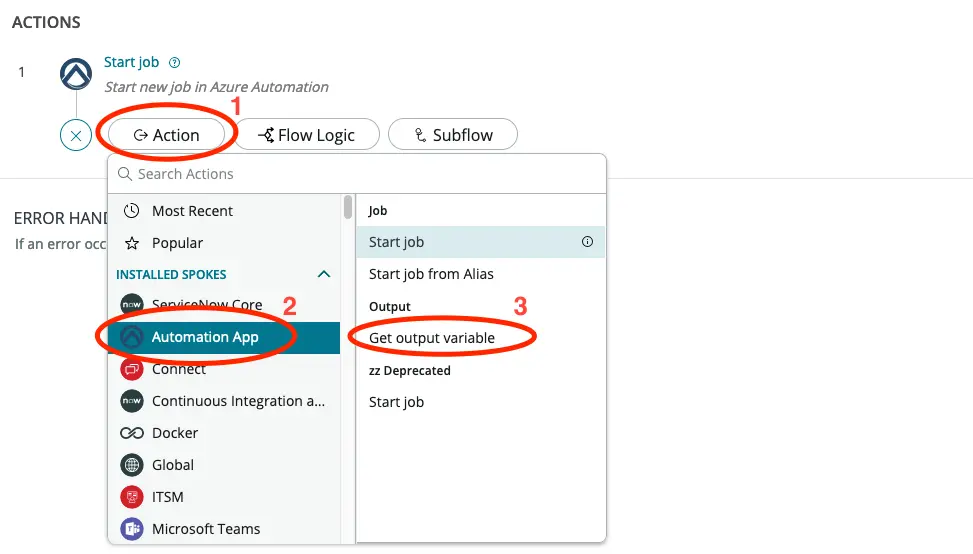This screenshot has height=554, width=973.
Task: Click the spoke list scrollbar
Action: coord(347,208)
